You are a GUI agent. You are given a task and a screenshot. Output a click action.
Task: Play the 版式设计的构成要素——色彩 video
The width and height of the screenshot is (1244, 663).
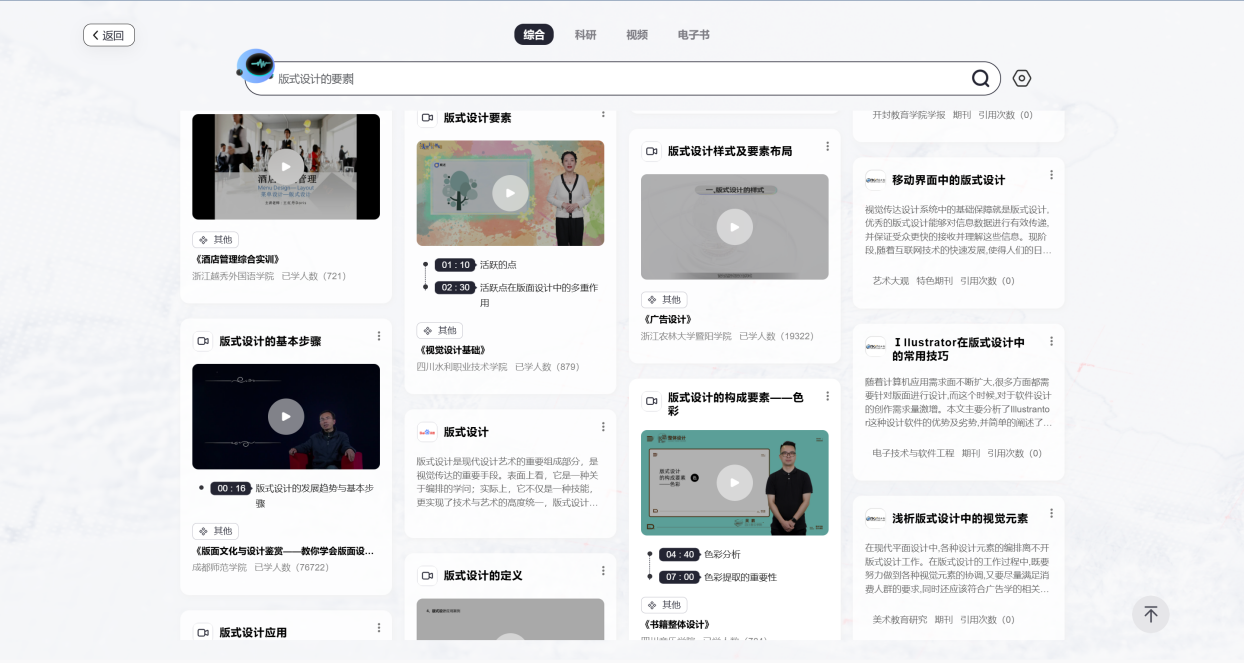pos(735,483)
